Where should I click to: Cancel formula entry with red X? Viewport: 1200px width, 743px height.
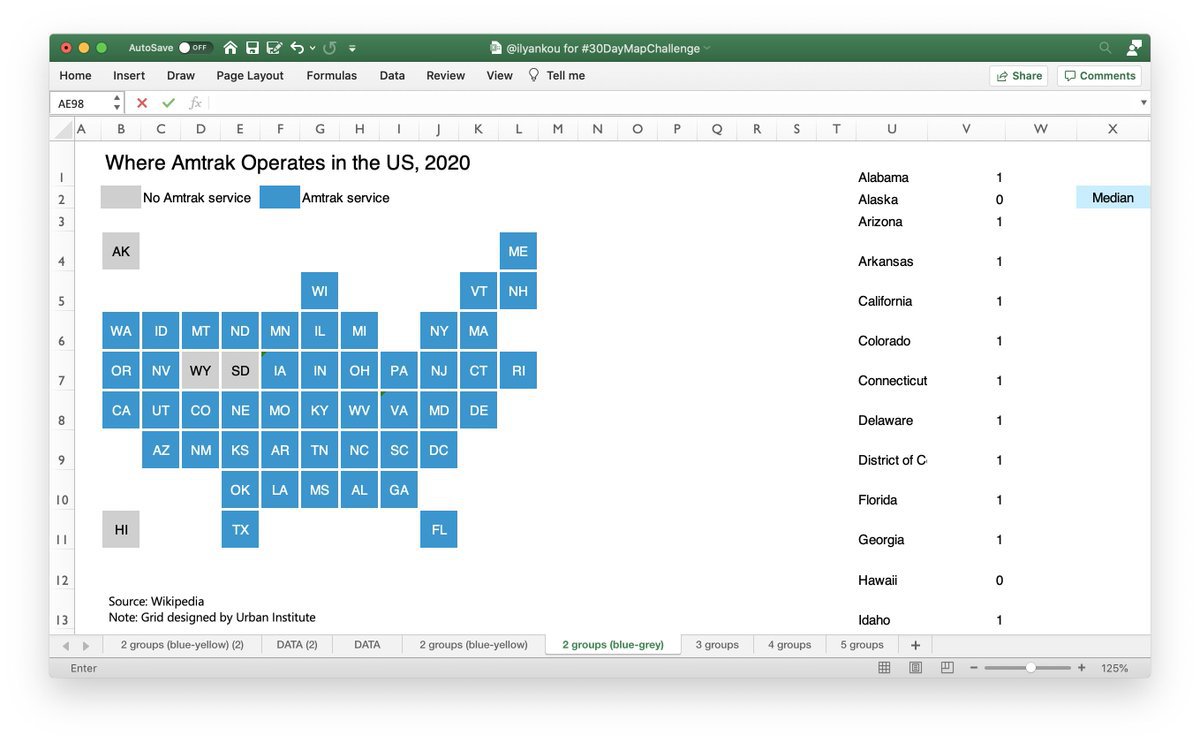[x=142, y=103]
